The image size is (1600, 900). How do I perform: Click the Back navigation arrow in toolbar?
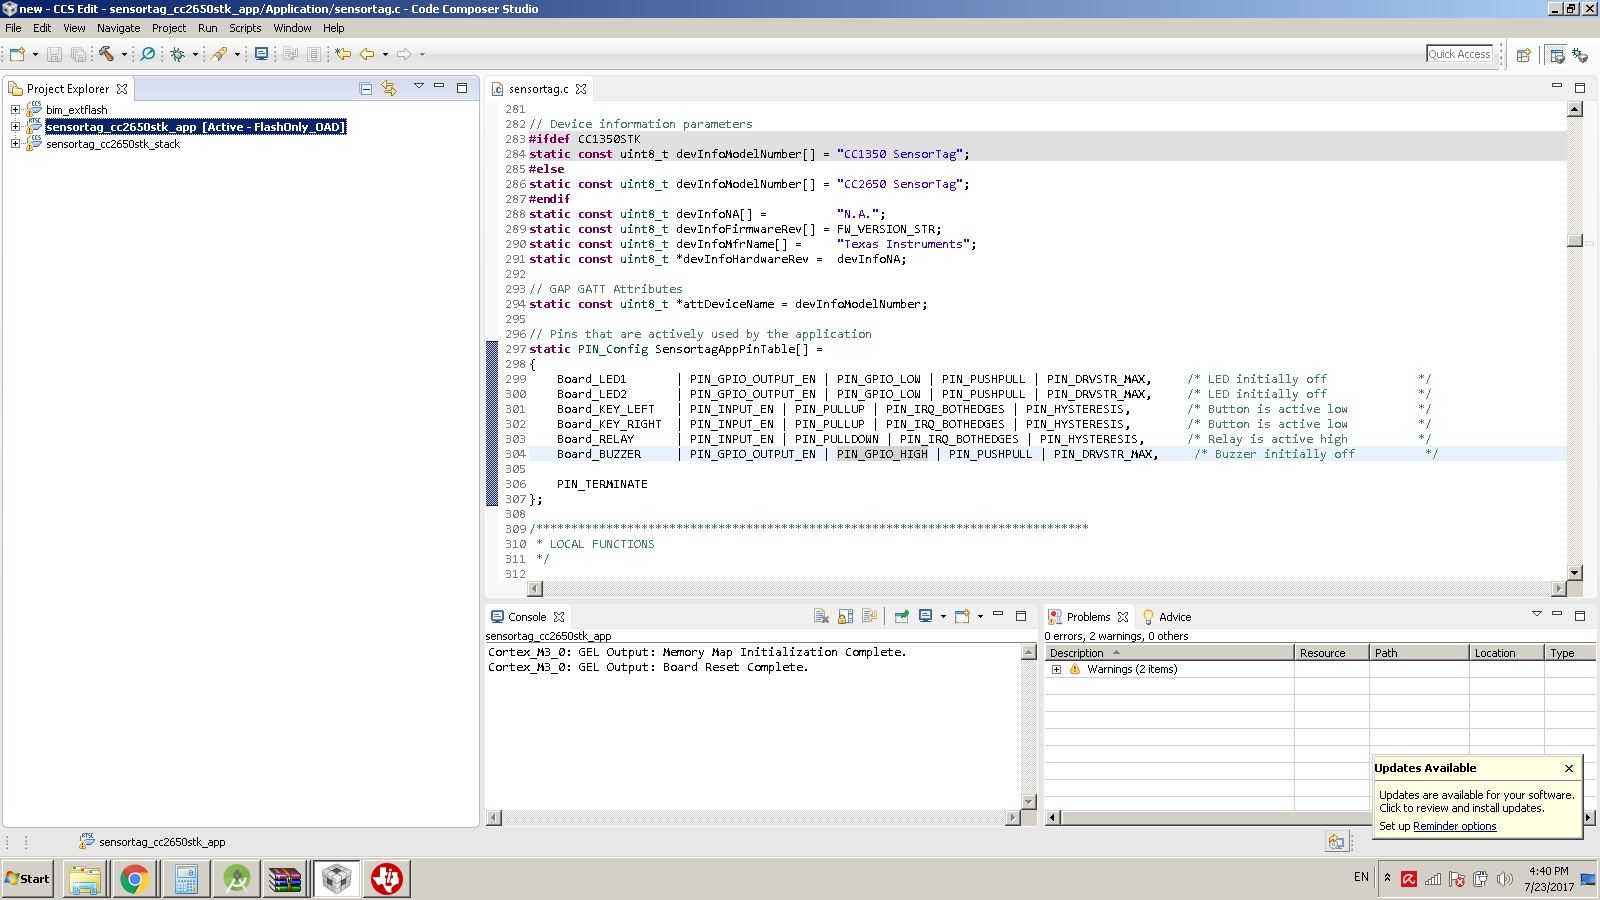point(367,54)
